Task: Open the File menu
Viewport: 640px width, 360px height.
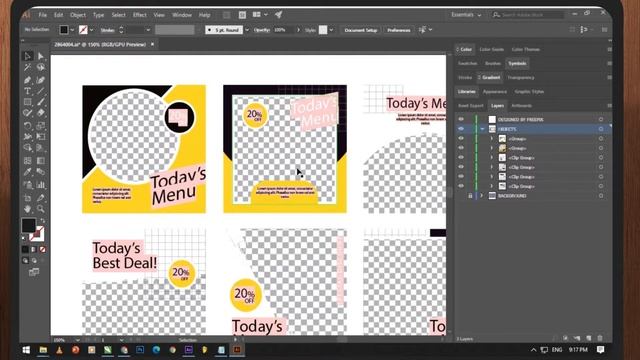Action: click(42, 15)
